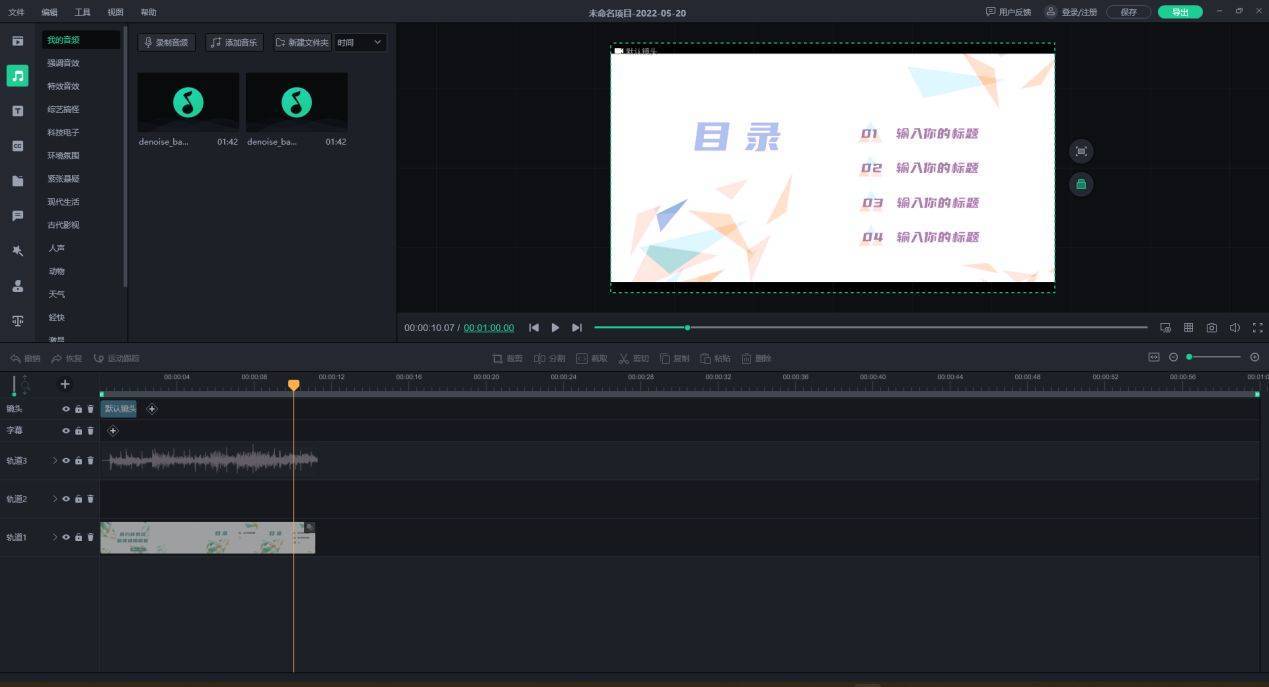1269x687 pixels.
Task: Expand 轨道2 with its chevron
Action: [55, 499]
